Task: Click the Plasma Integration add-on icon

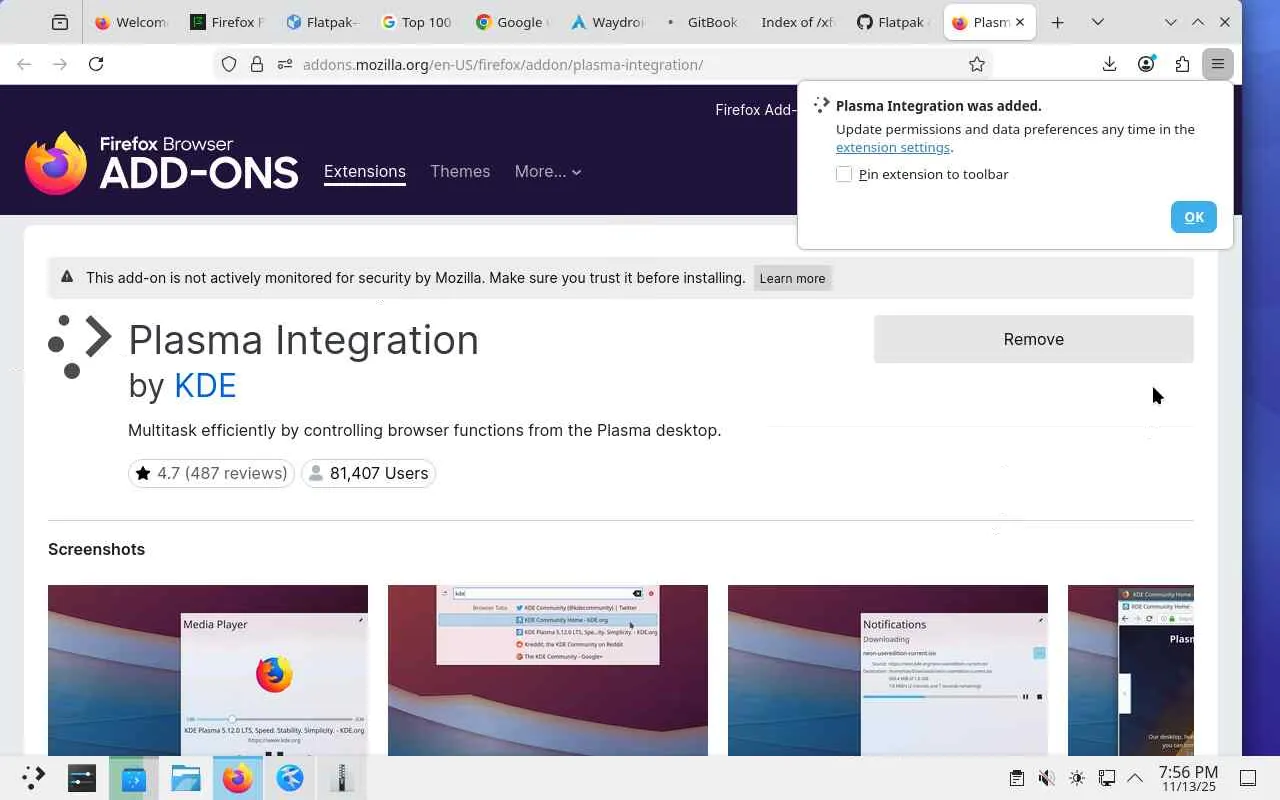Action: [x=80, y=347]
